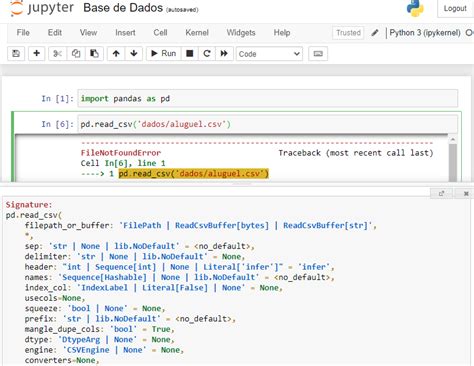The height and width of the screenshot is (366, 474).
Task: Click mangle_dupe_cols parameter line
Action: pos(99,329)
